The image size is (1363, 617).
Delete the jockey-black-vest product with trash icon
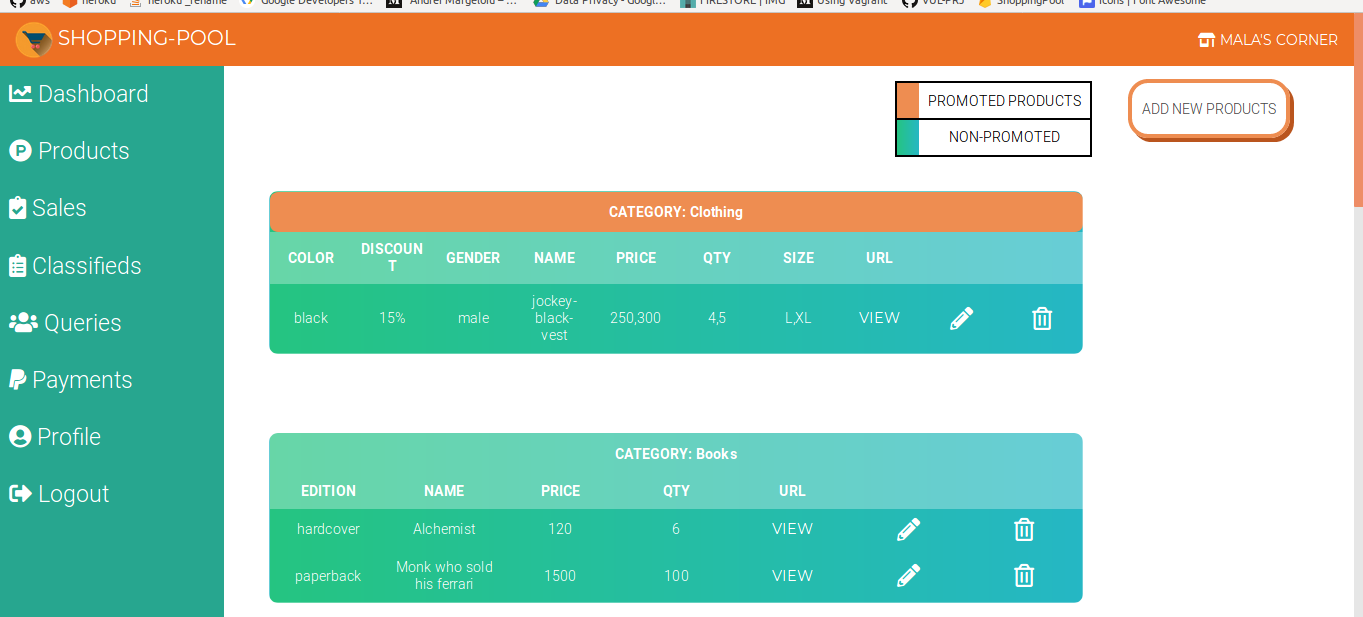coord(1042,319)
